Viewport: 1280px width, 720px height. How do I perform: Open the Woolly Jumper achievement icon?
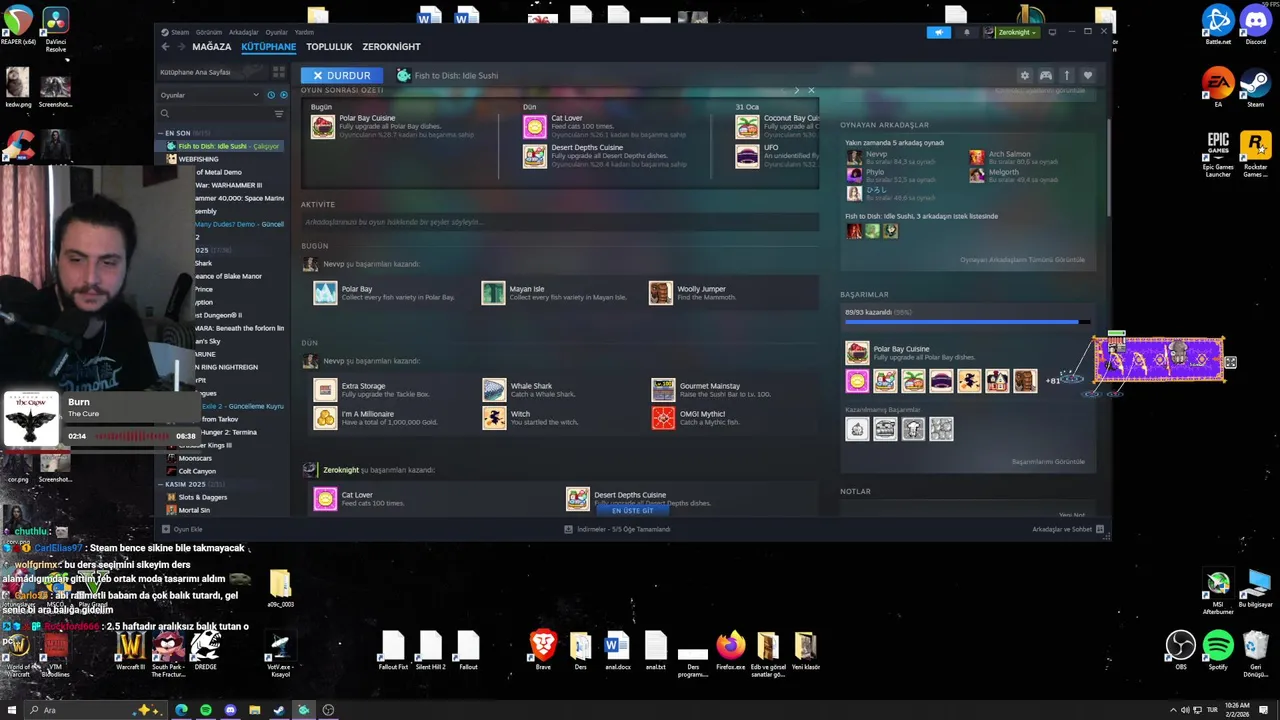click(x=660, y=292)
